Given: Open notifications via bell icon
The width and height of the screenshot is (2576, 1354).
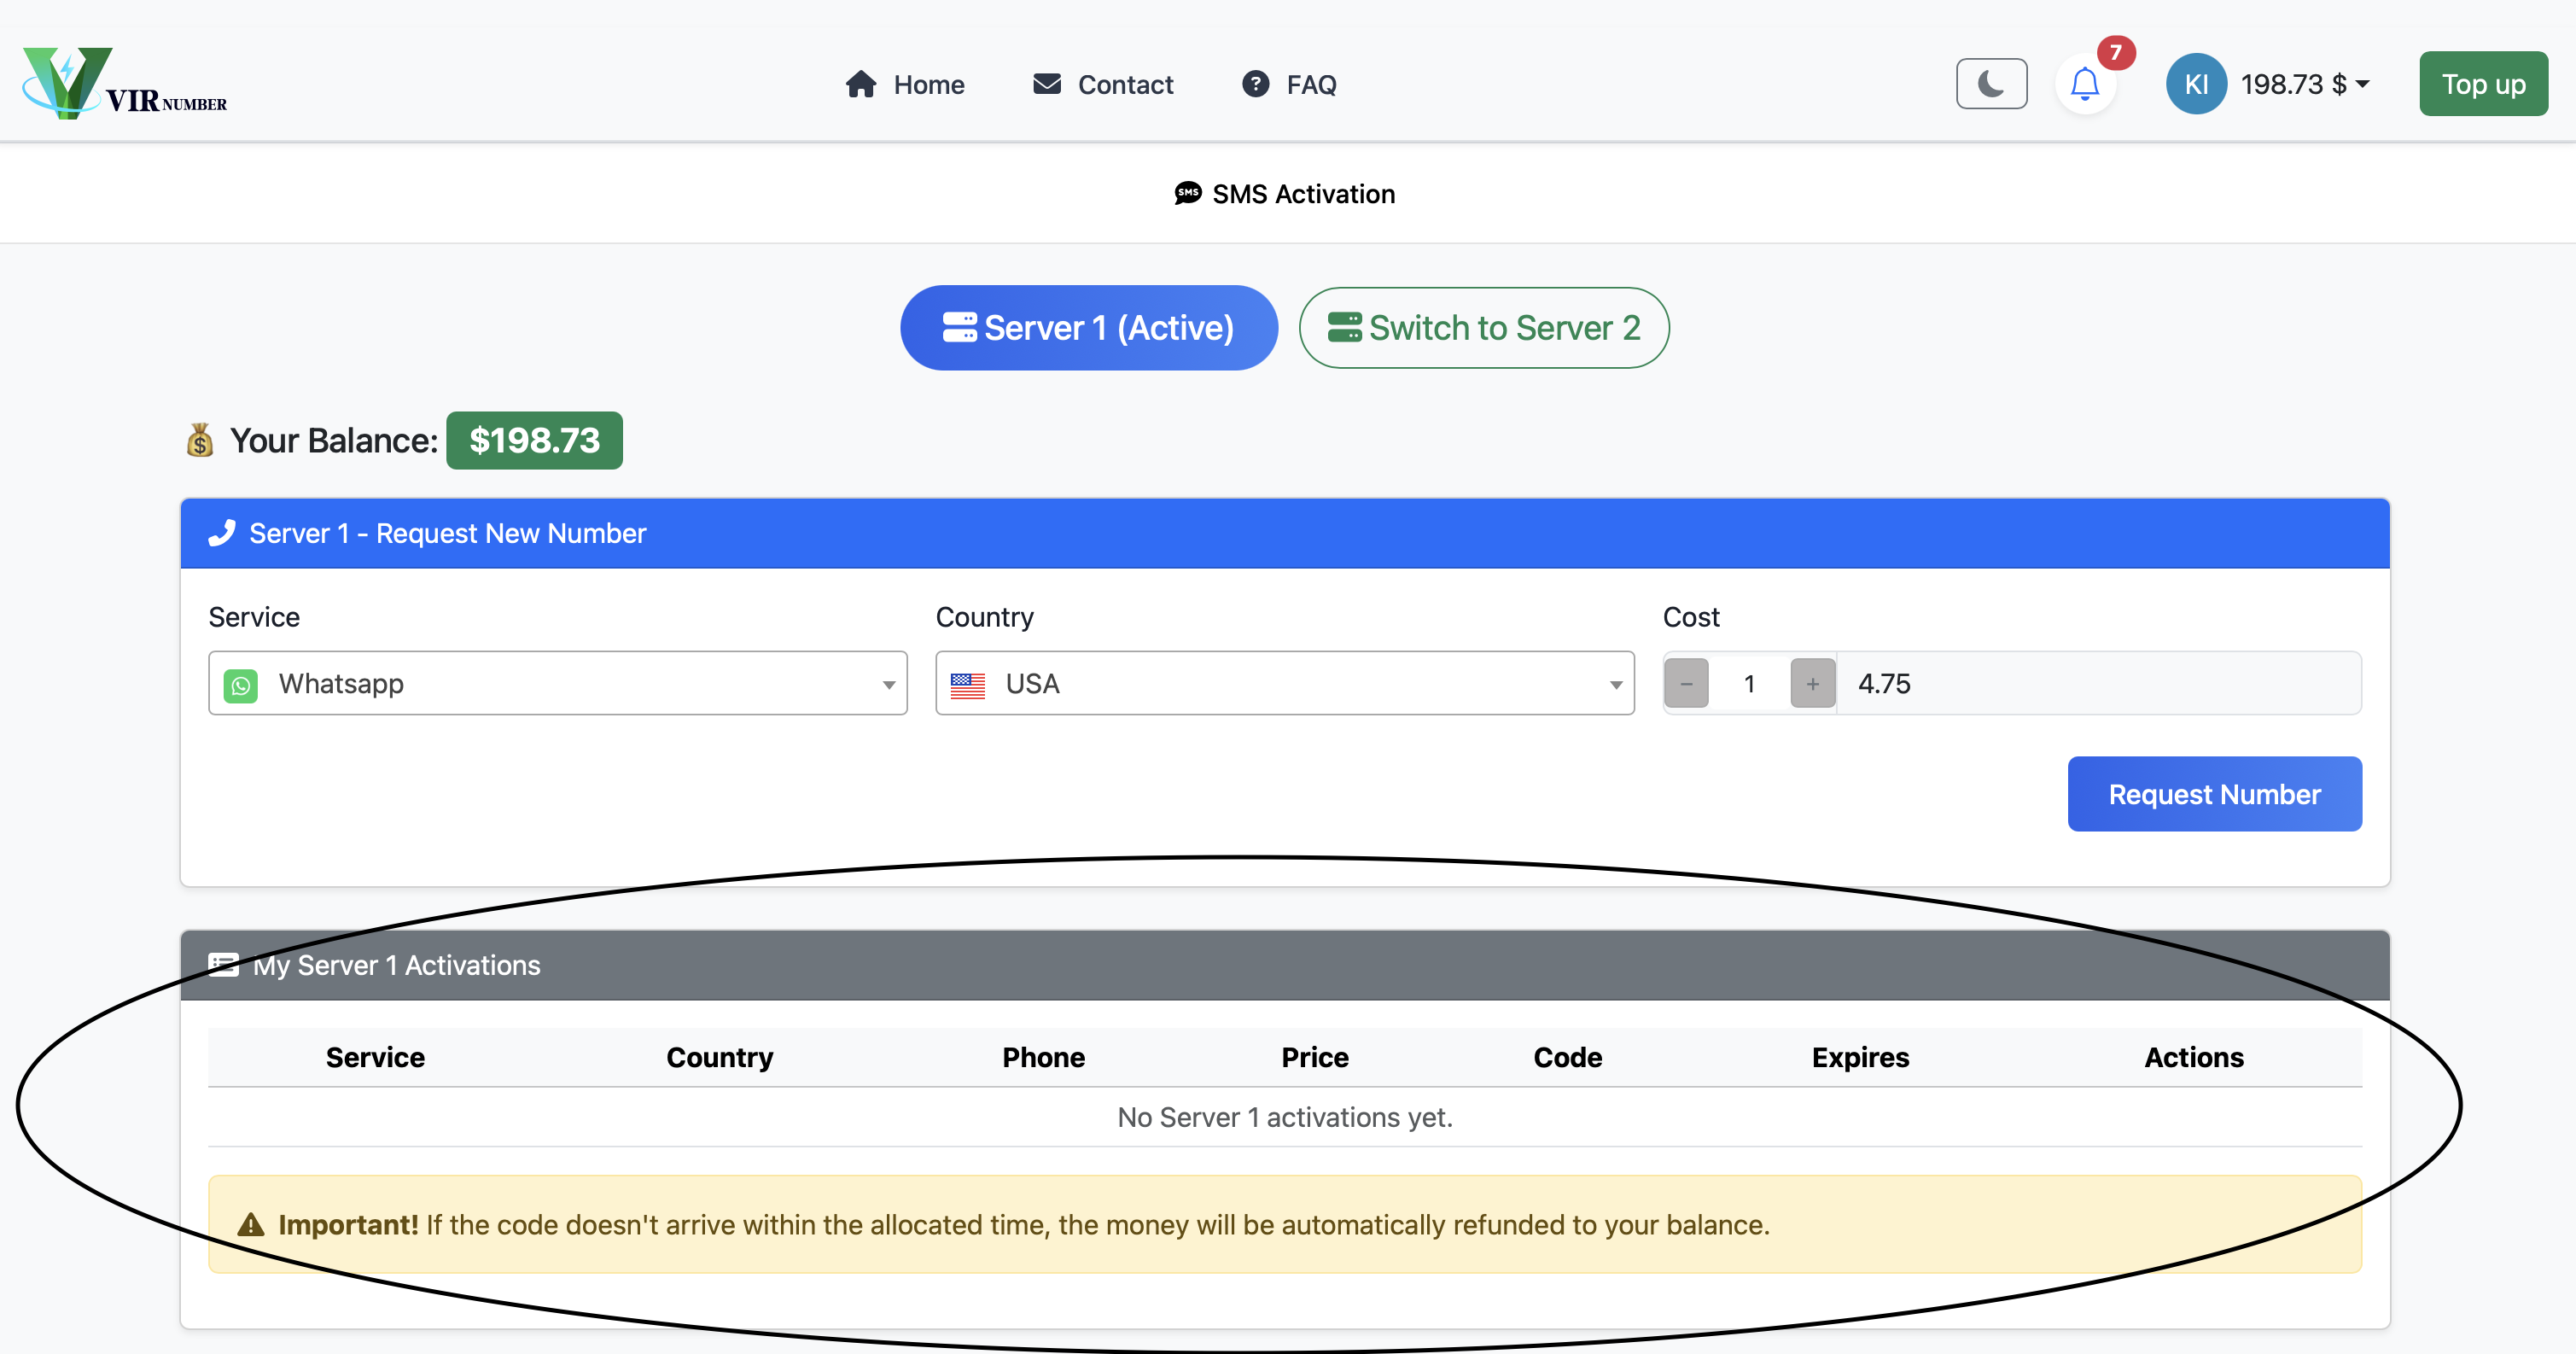Looking at the screenshot, I should [x=2084, y=84].
